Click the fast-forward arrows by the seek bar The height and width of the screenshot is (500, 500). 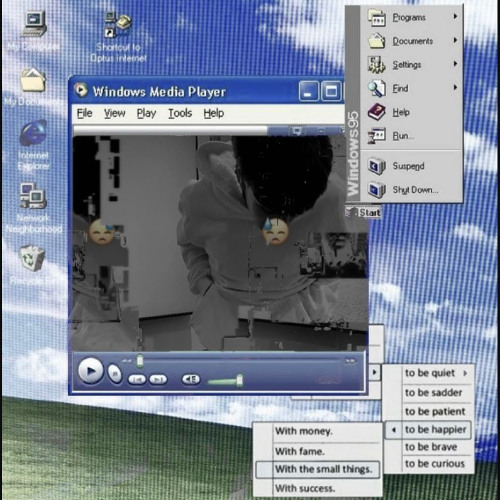350,361
